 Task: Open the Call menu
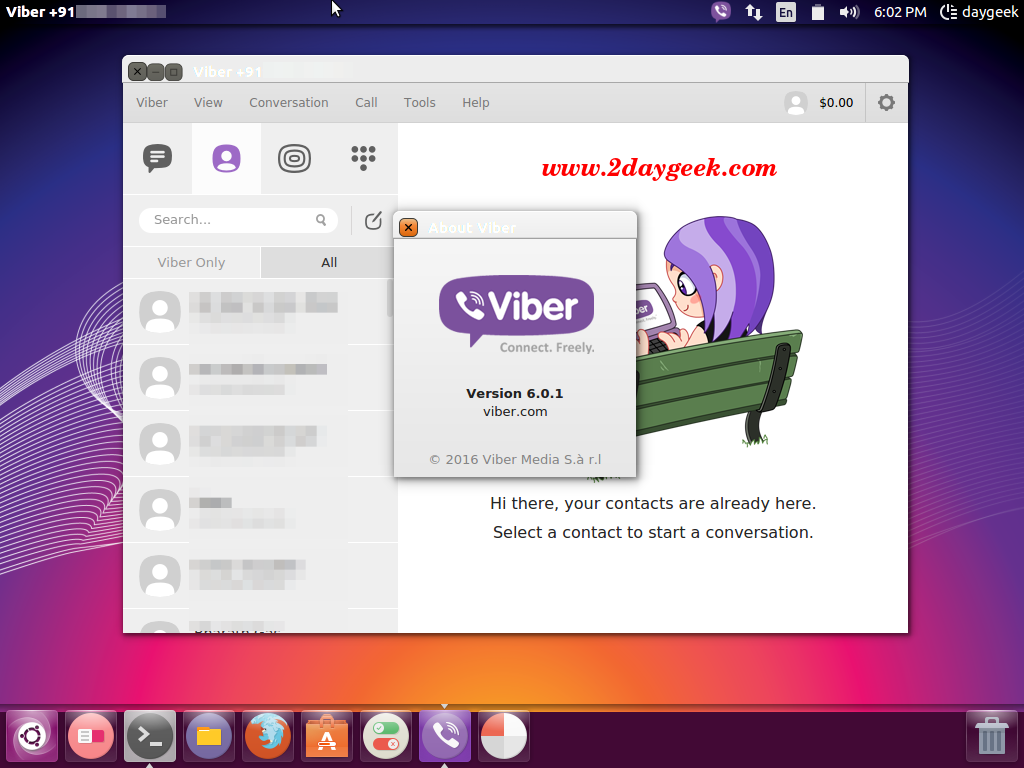366,103
